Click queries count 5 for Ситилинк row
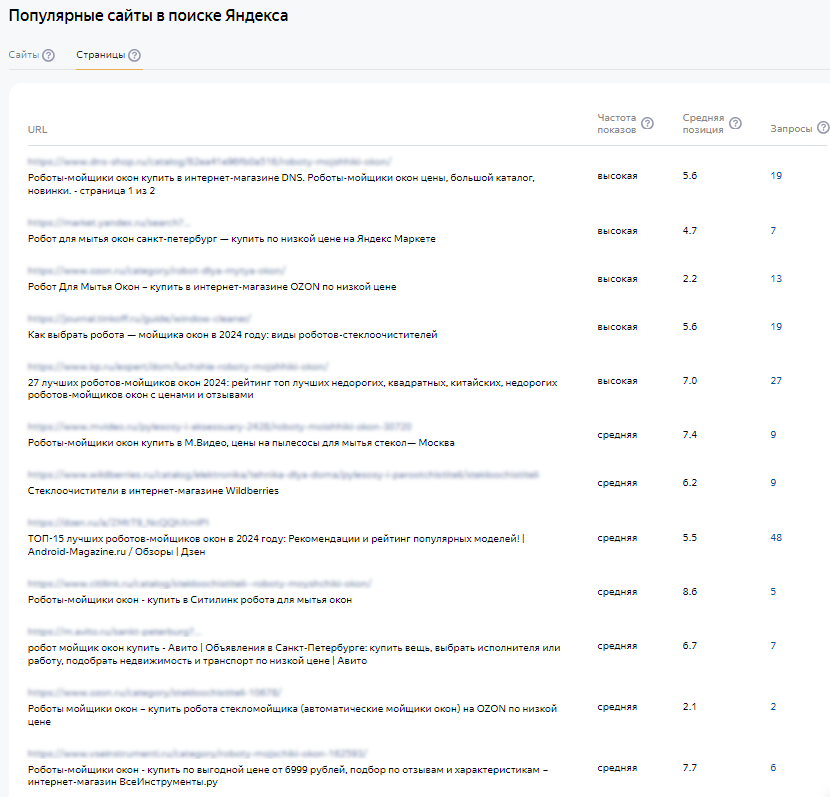830x797 pixels. [773, 592]
